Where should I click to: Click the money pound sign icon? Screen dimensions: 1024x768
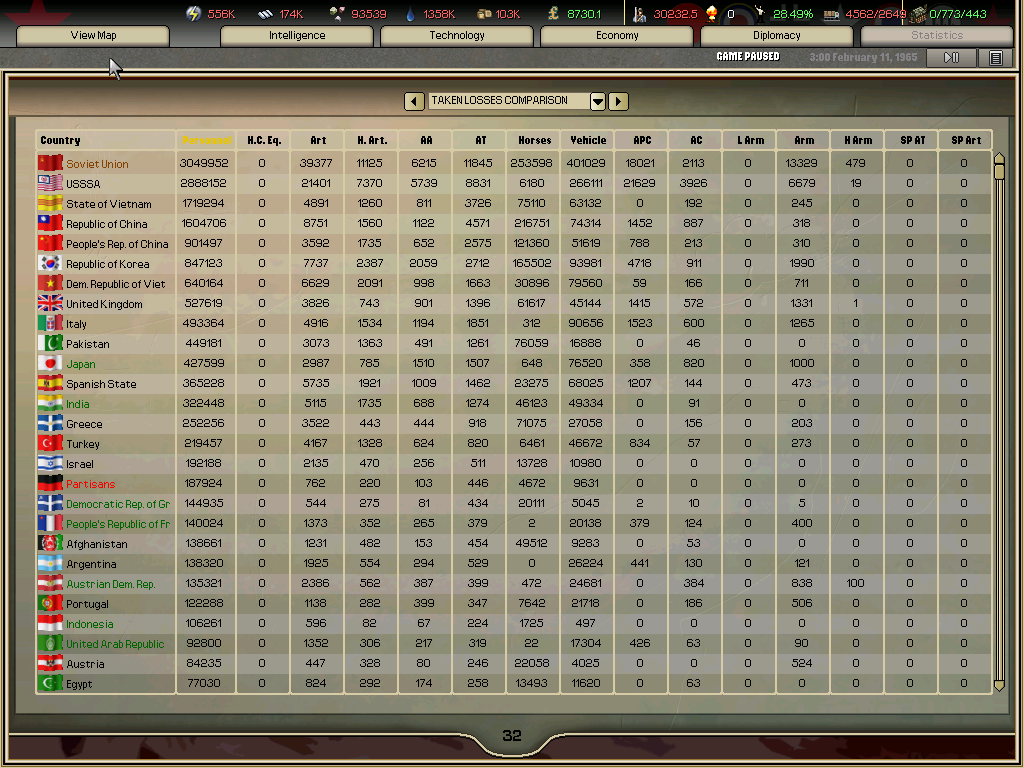tap(553, 14)
